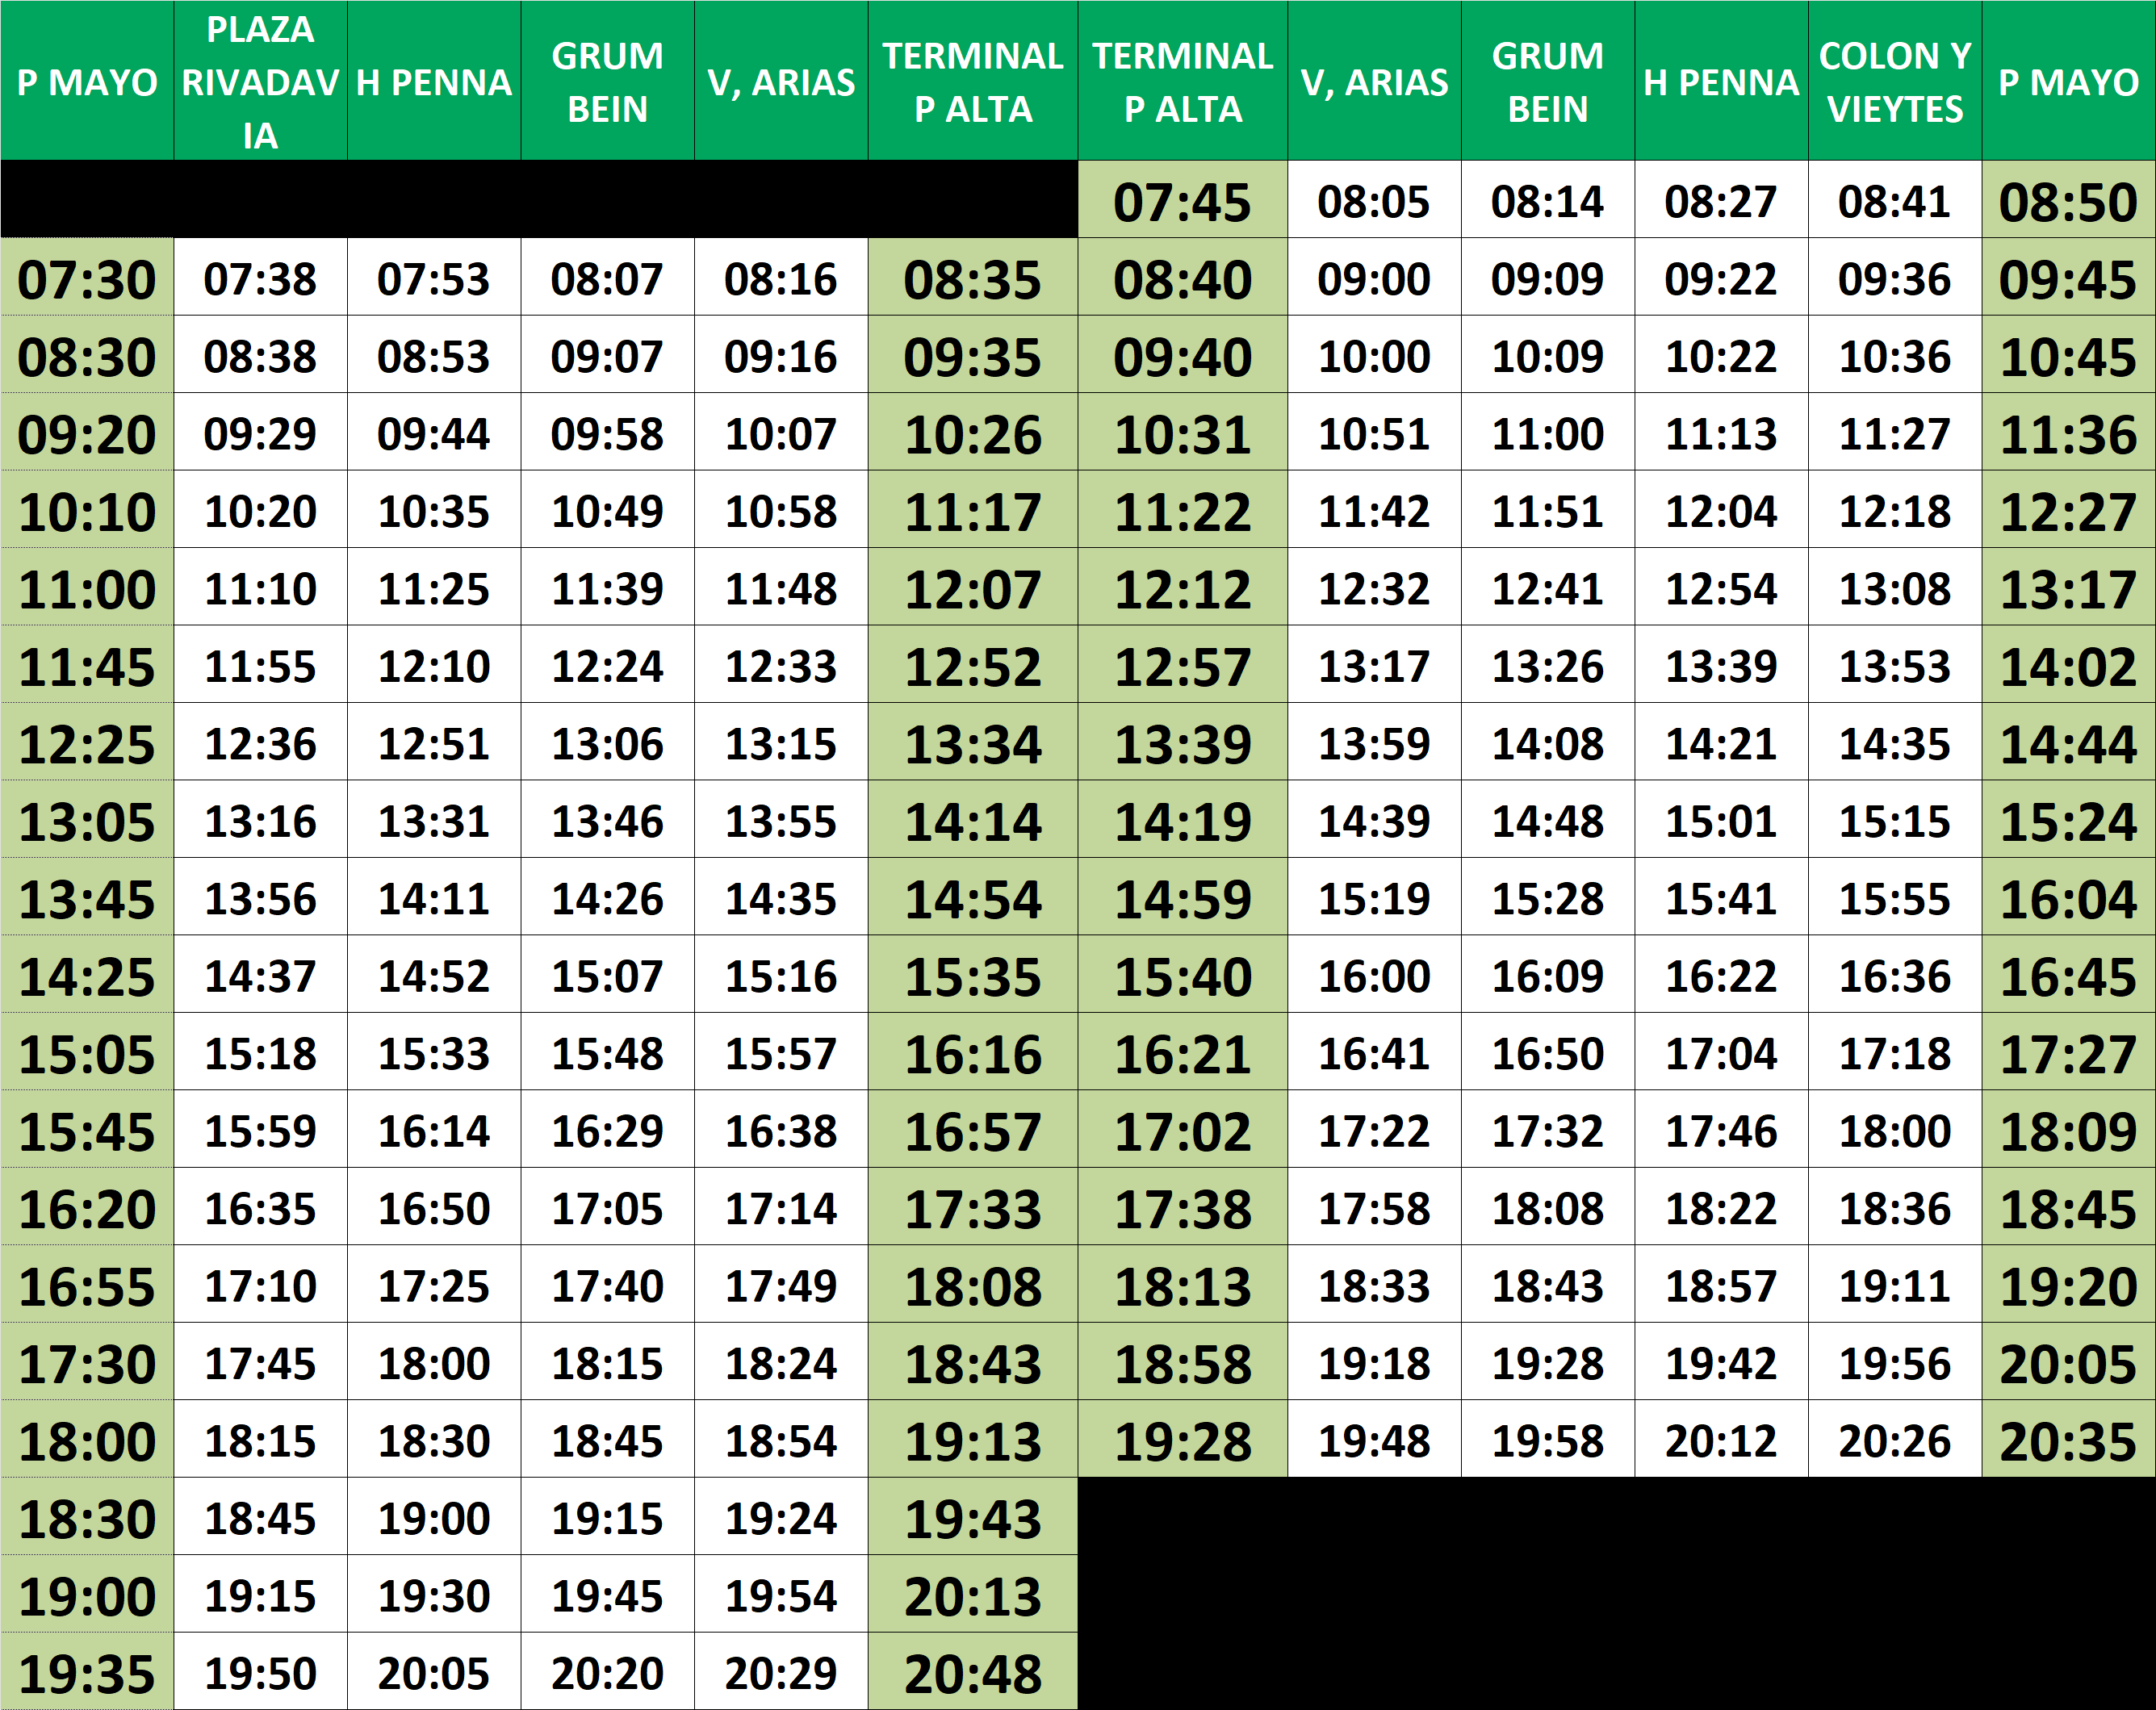Click the 08:16 V Arias time
The width and height of the screenshot is (2156, 1710).
(x=780, y=278)
